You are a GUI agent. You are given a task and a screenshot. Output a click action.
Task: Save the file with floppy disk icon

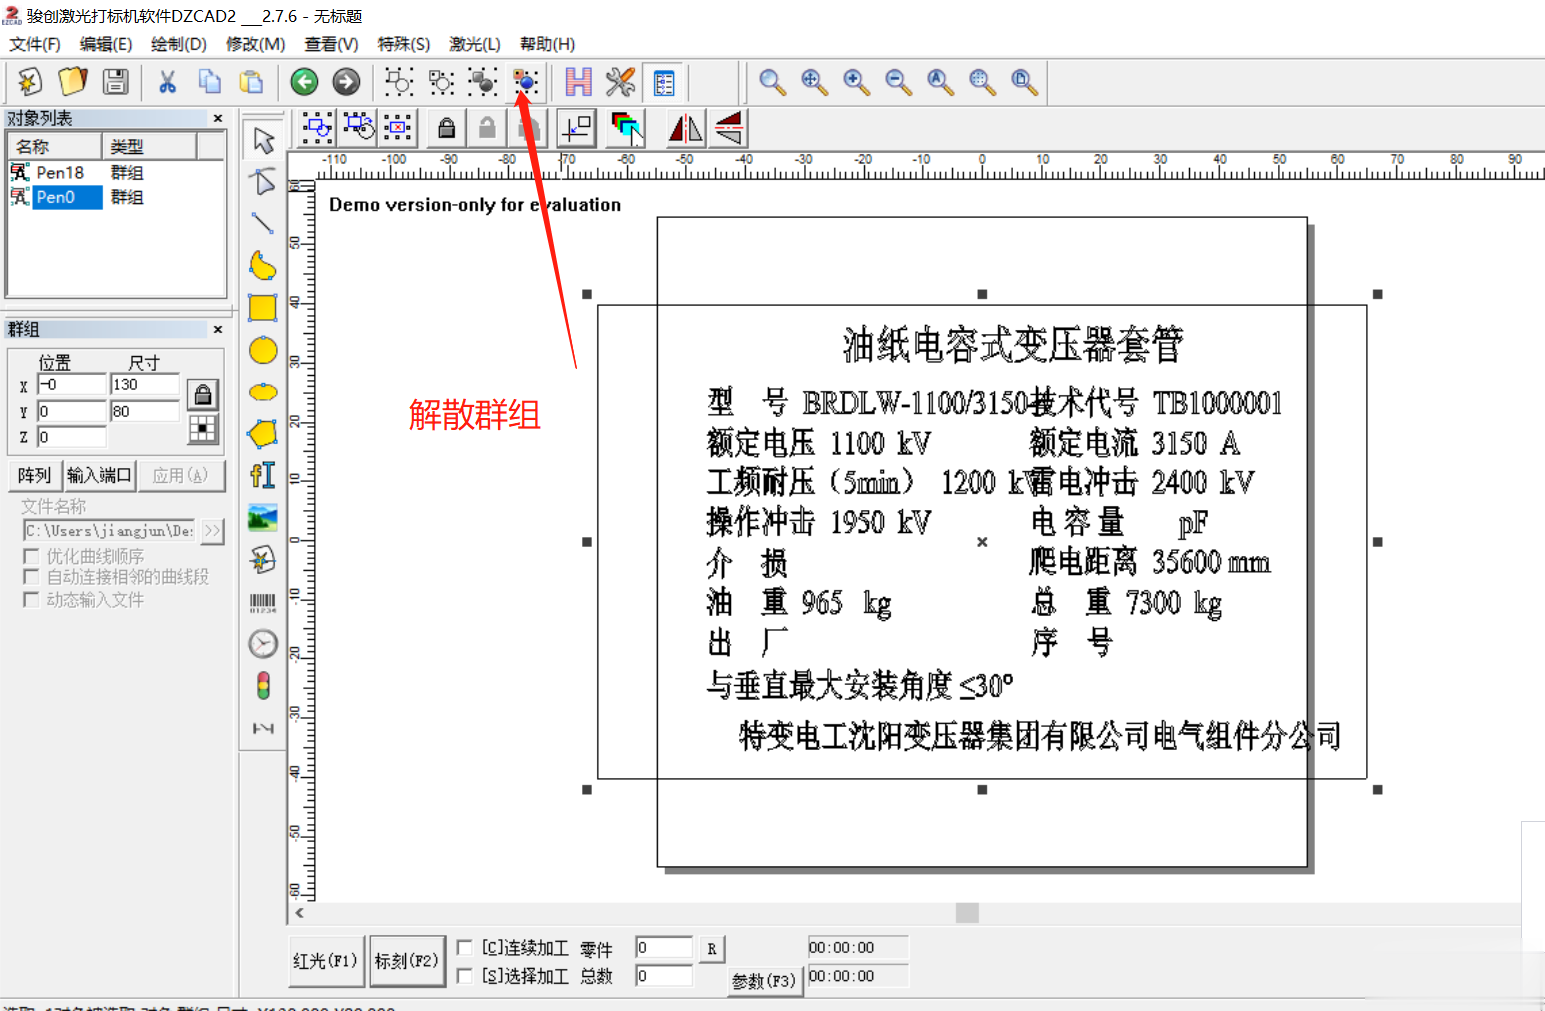pos(115,82)
